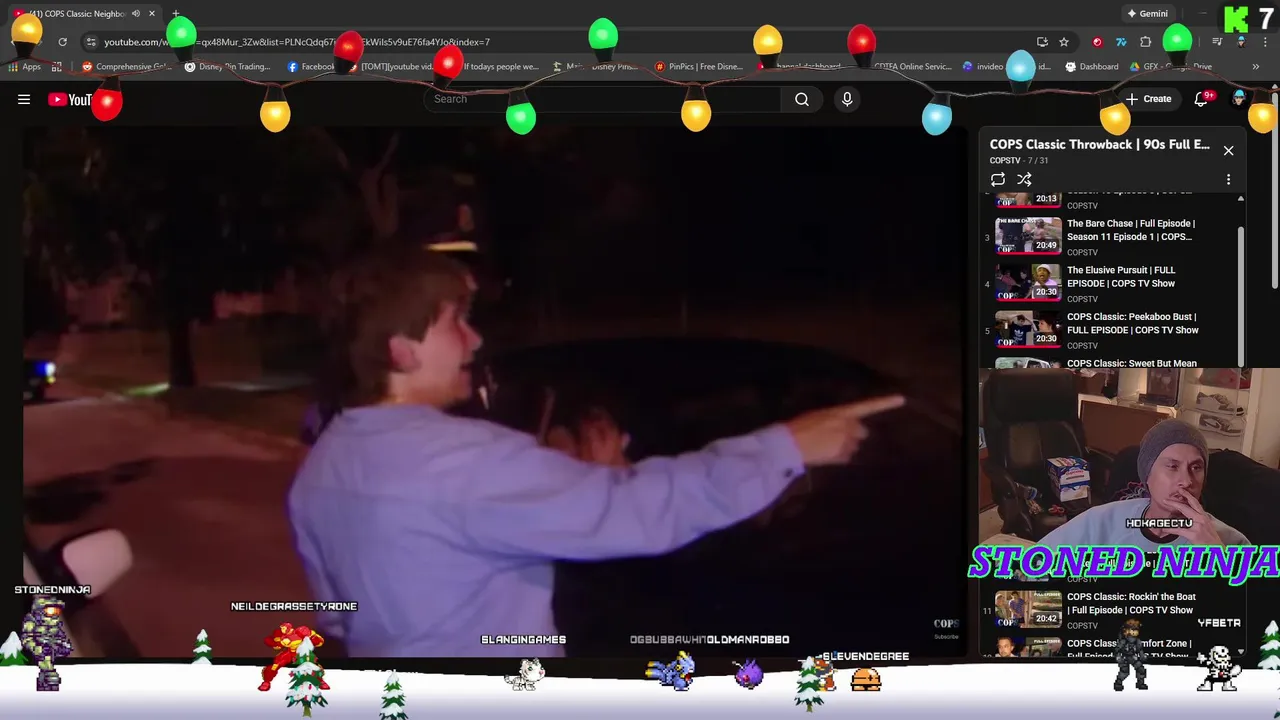The height and width of the screenshot is (720, 1280).
Task: Open the blue 7TV extension icon
Action: tap(1121, 42)
